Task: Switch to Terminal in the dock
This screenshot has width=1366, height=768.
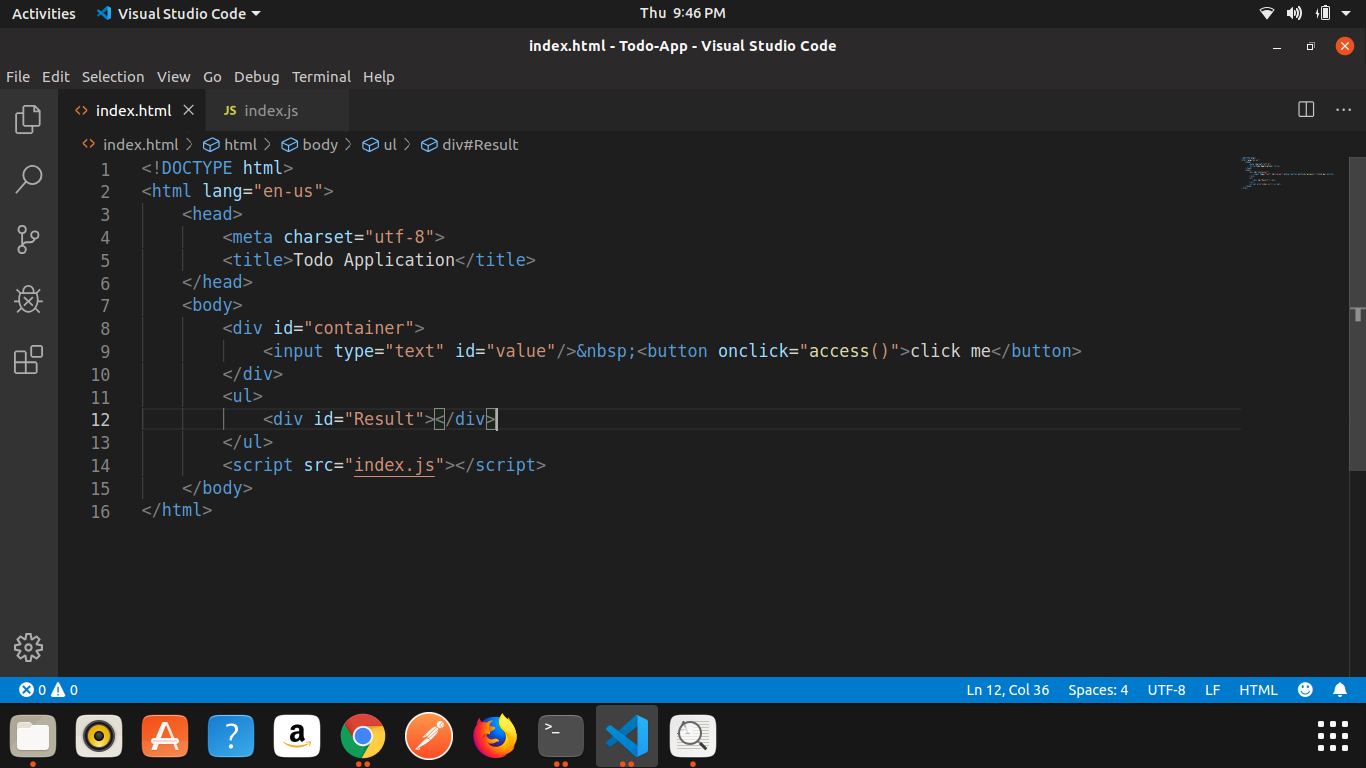Action: click(561, 737)
